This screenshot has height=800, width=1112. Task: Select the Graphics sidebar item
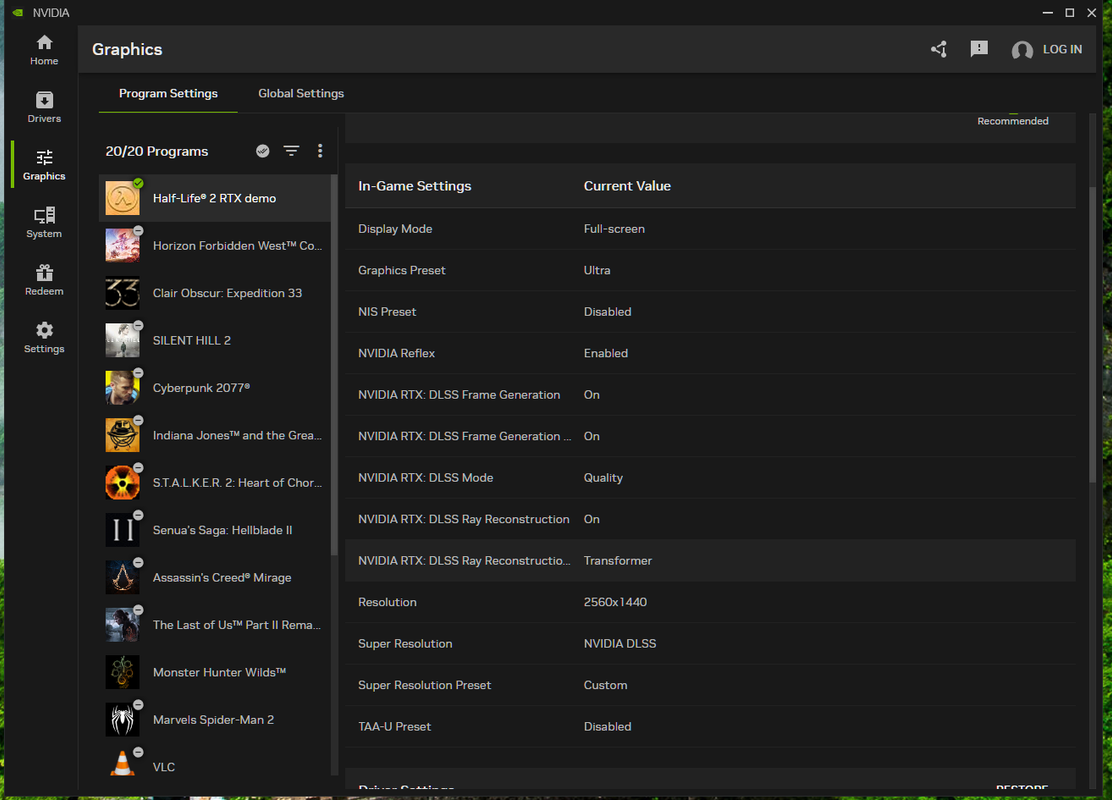pos(44,165)
